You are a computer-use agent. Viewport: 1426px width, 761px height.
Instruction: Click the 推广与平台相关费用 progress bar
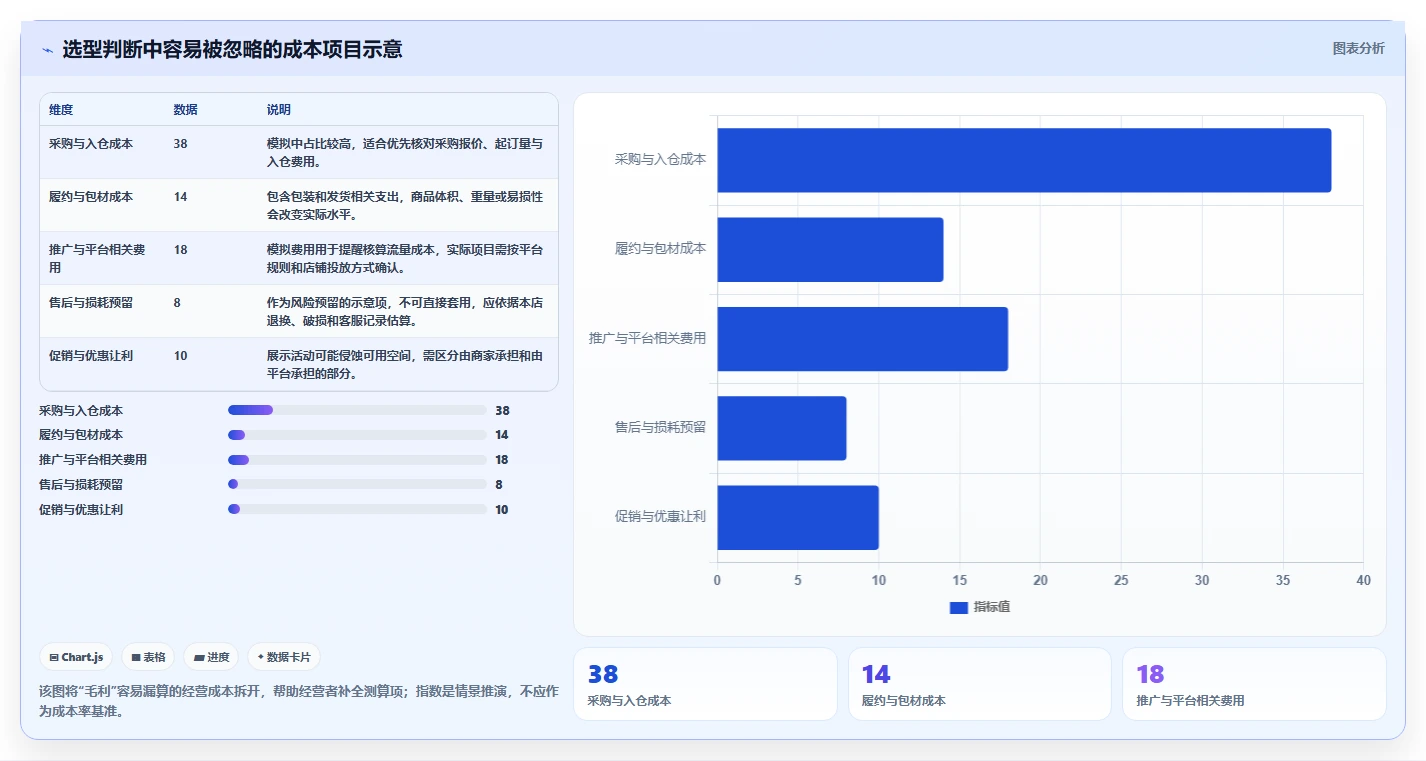pos(357,460)
